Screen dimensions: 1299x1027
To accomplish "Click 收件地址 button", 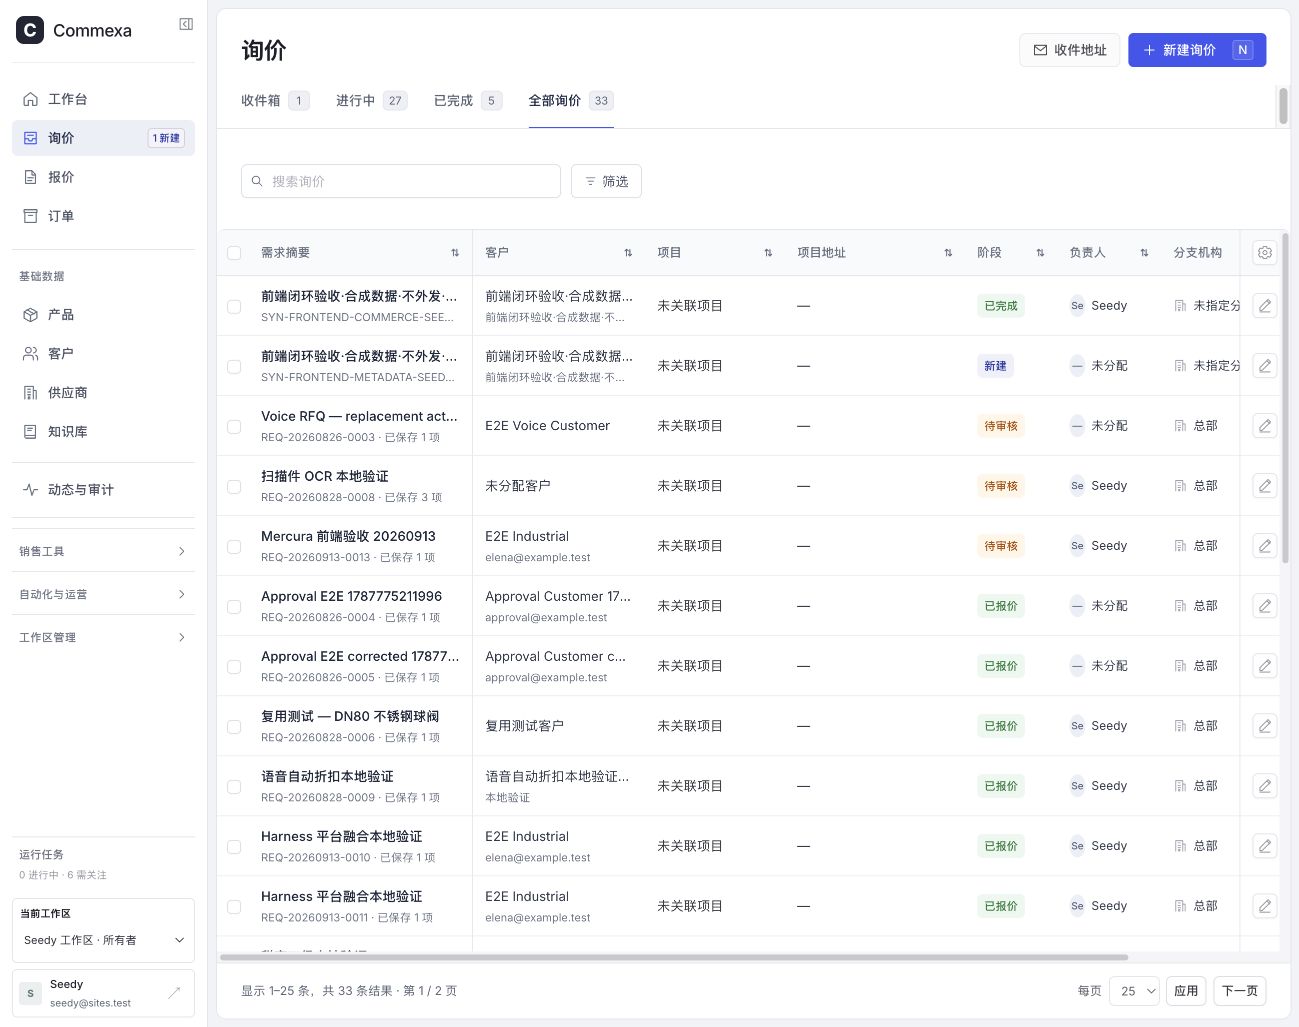I will pos(1069,50).
